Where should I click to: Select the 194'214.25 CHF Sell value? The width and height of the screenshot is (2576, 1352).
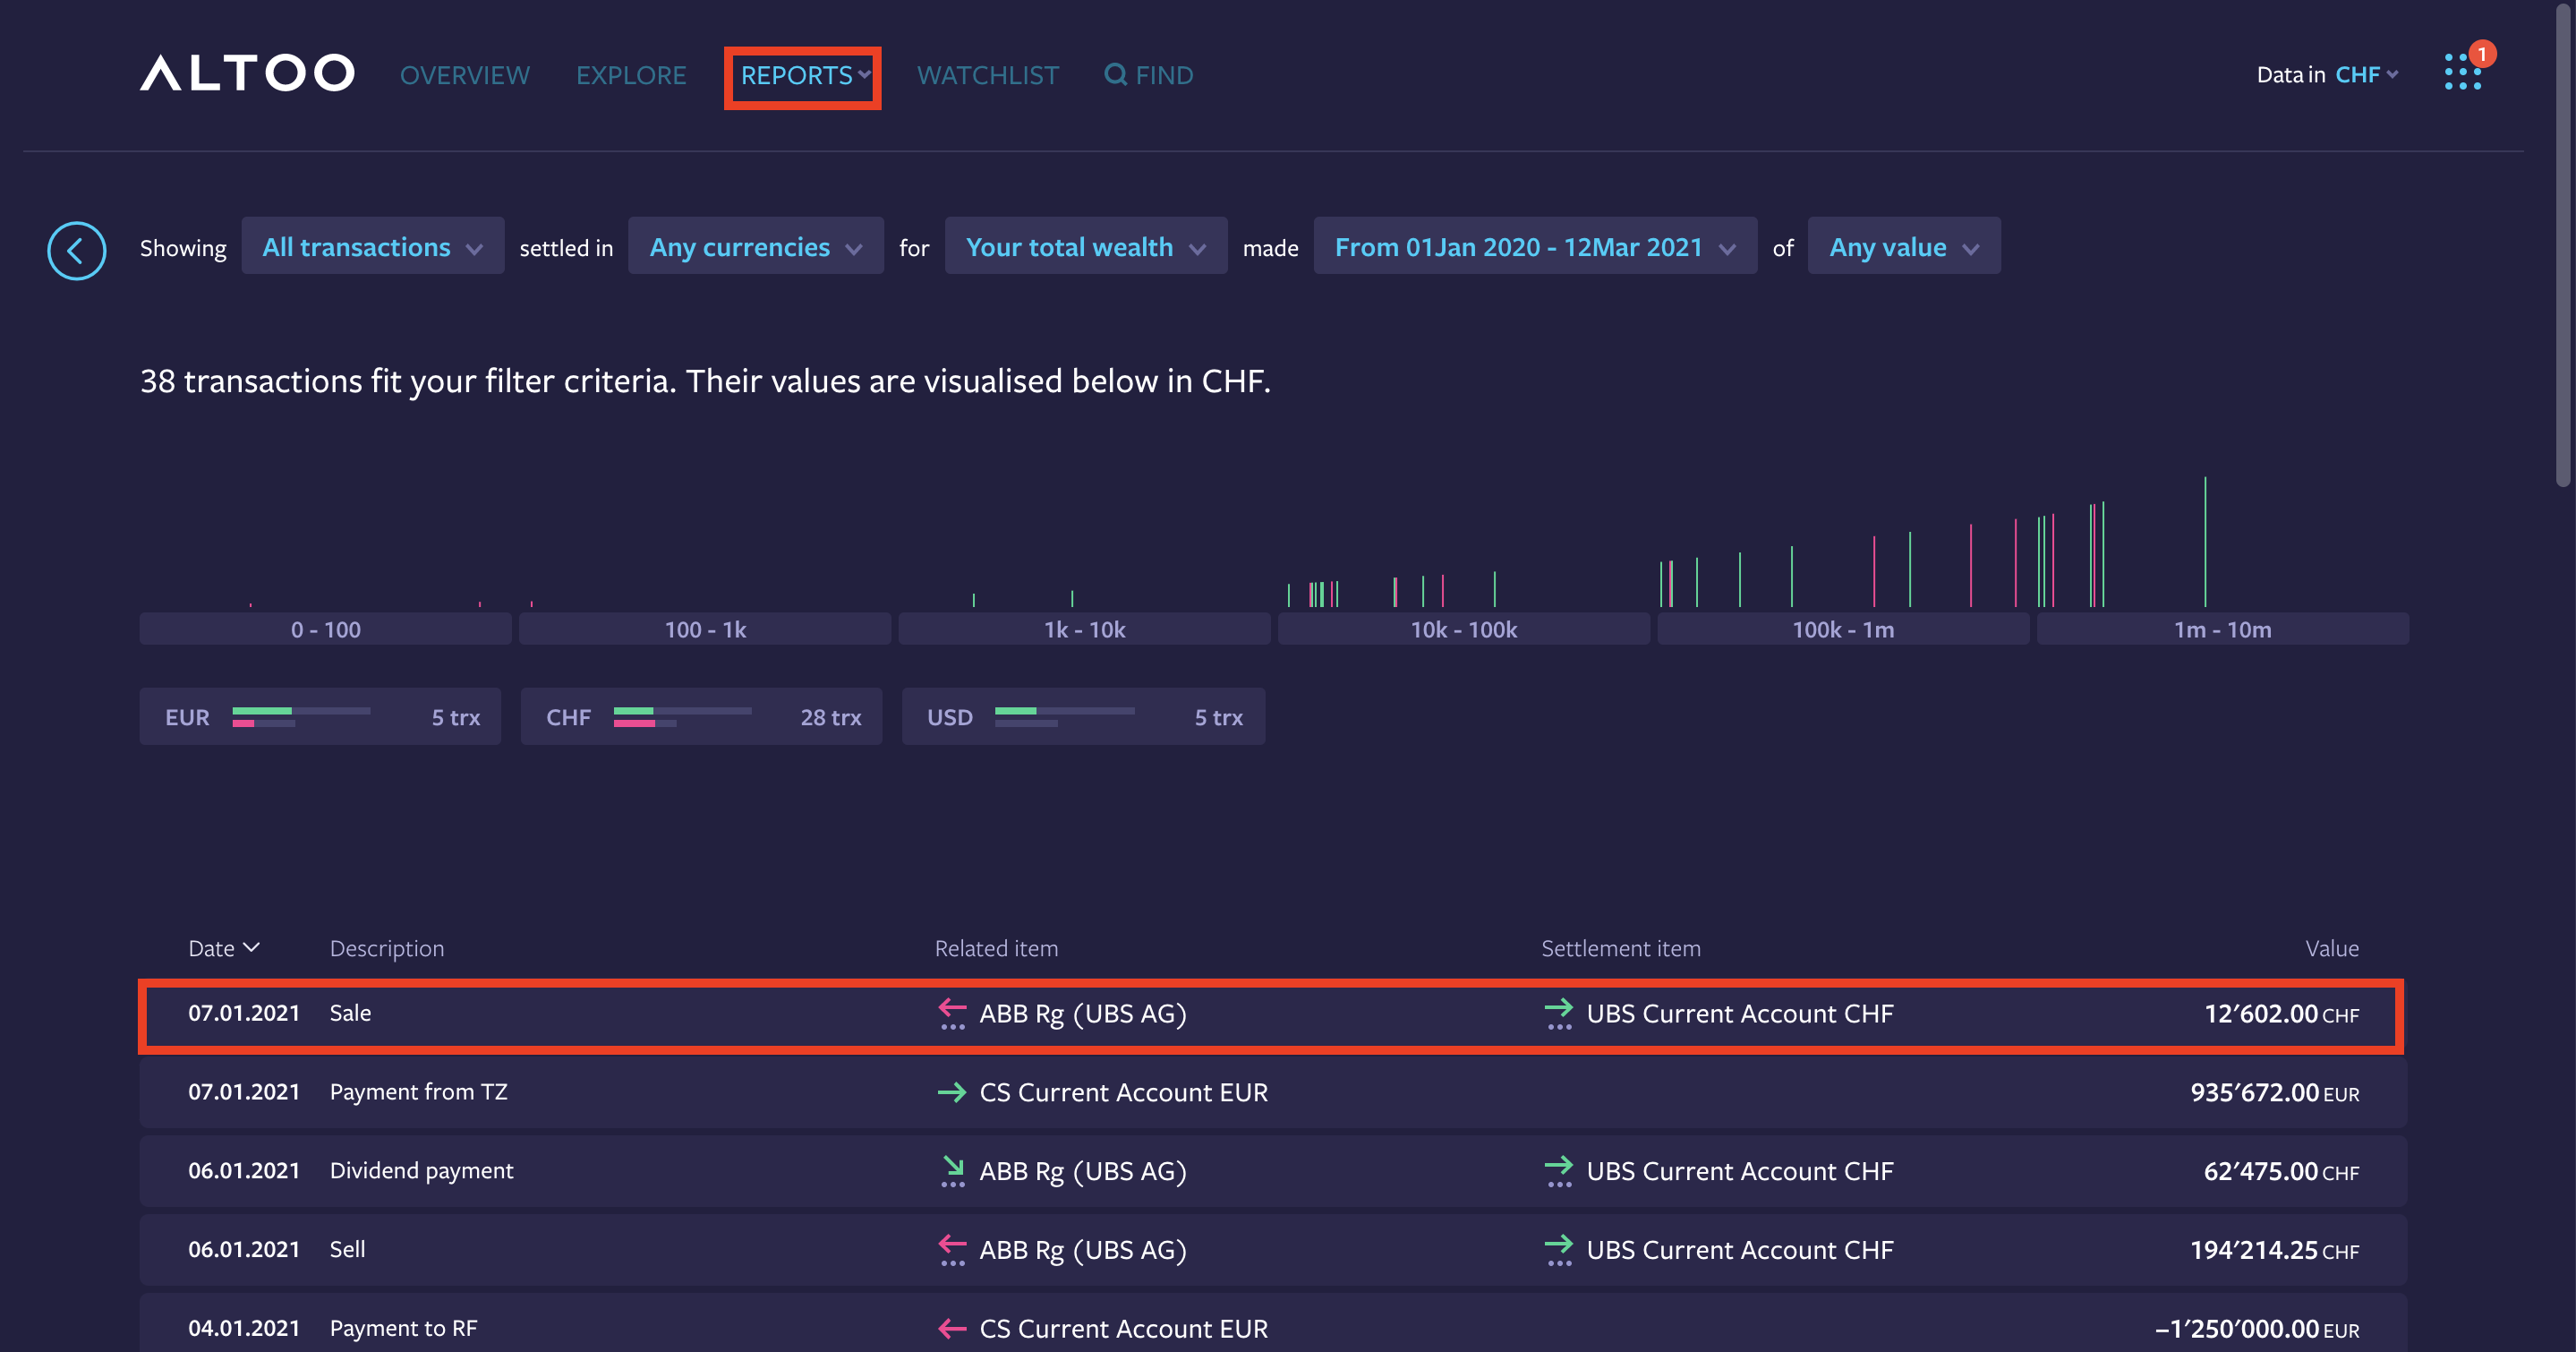pos(2275,1250)
